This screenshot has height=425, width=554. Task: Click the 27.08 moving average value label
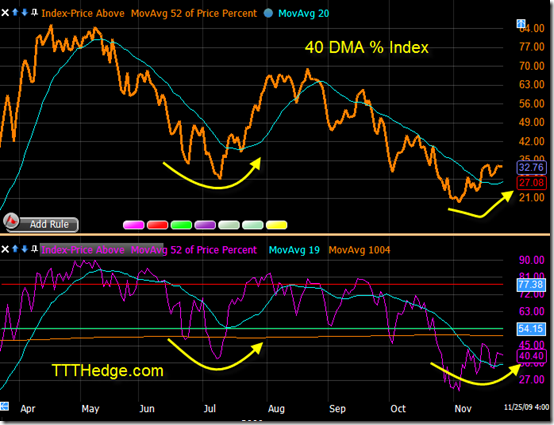pyautogui.click(x=531, y=183)
